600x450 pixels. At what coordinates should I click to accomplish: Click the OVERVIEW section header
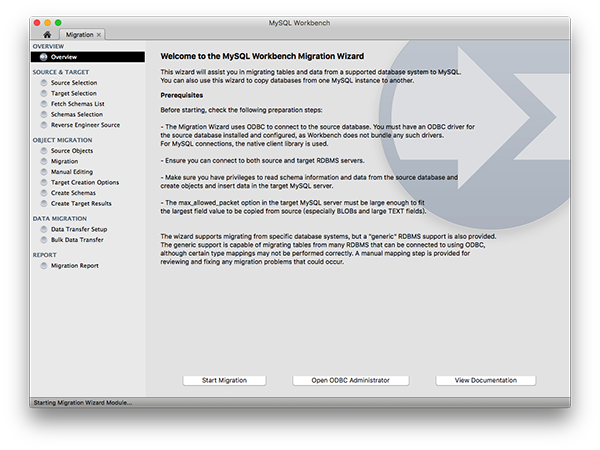(48, 46)
